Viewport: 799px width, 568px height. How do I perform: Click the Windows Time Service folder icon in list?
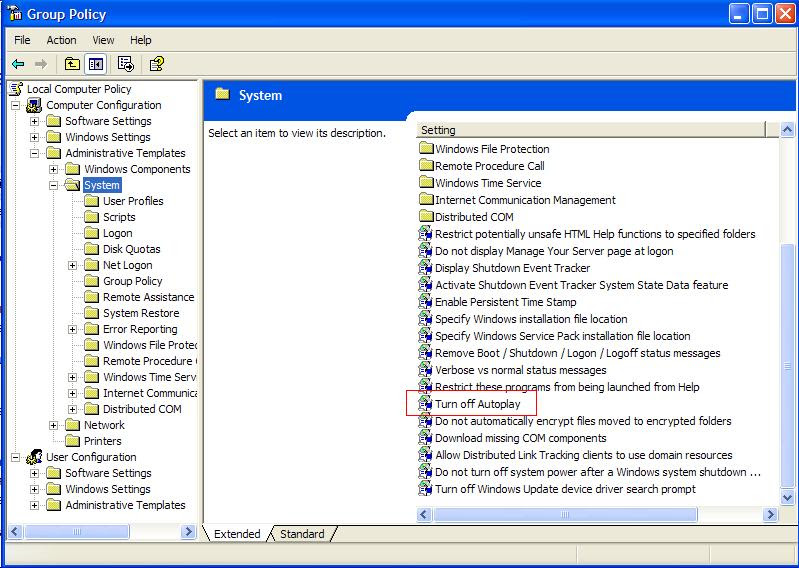click(x=425, y=183)
